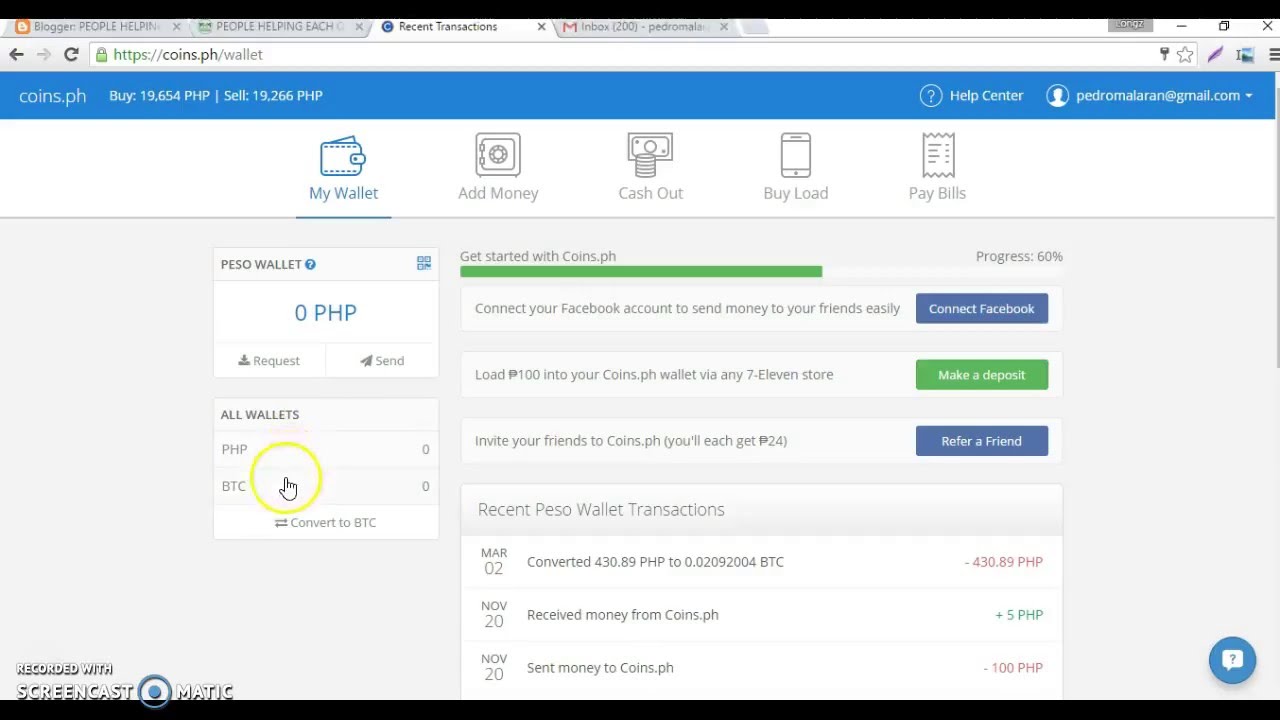1280x720 pixels.
Task: Click the Connect Facebook button
Action: tap(982, 309)
